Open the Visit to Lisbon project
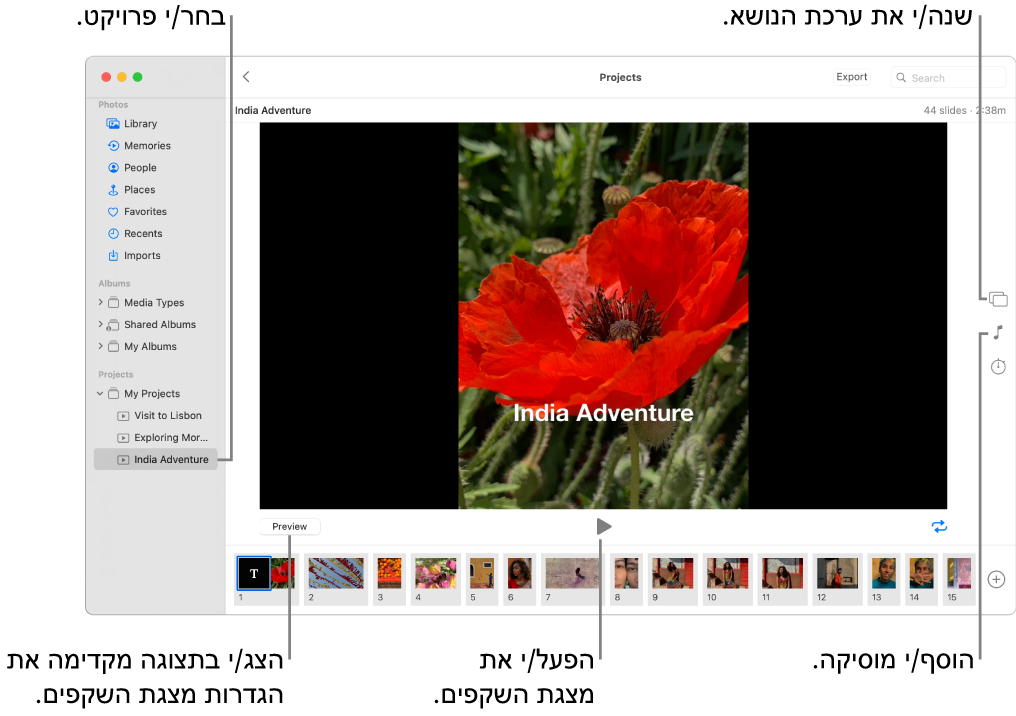The image size is (1016, 716). pyautogui.click(x=168, y=415)
